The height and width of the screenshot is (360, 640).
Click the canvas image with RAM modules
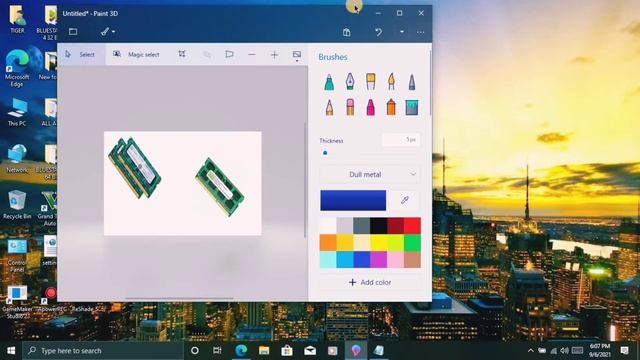[182, 183]
